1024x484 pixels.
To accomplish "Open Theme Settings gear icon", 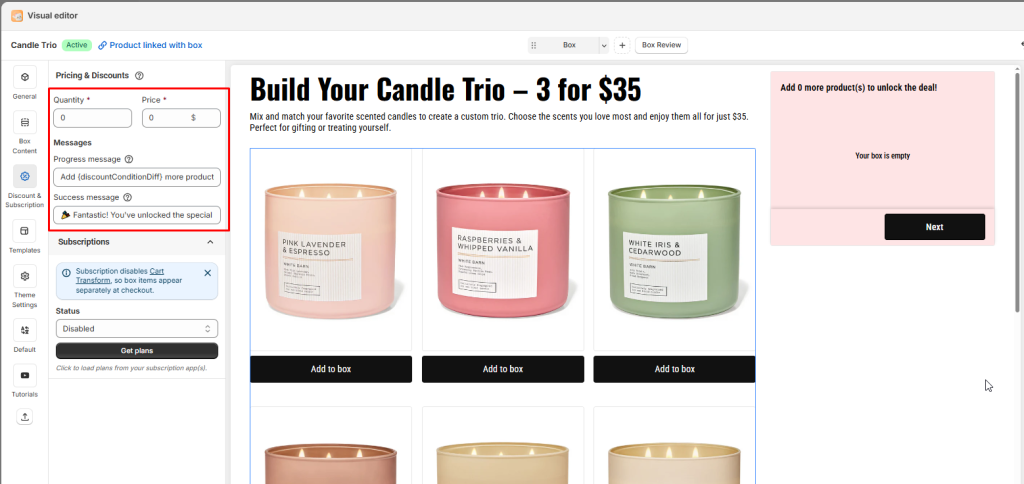I will tap(25, 276).
